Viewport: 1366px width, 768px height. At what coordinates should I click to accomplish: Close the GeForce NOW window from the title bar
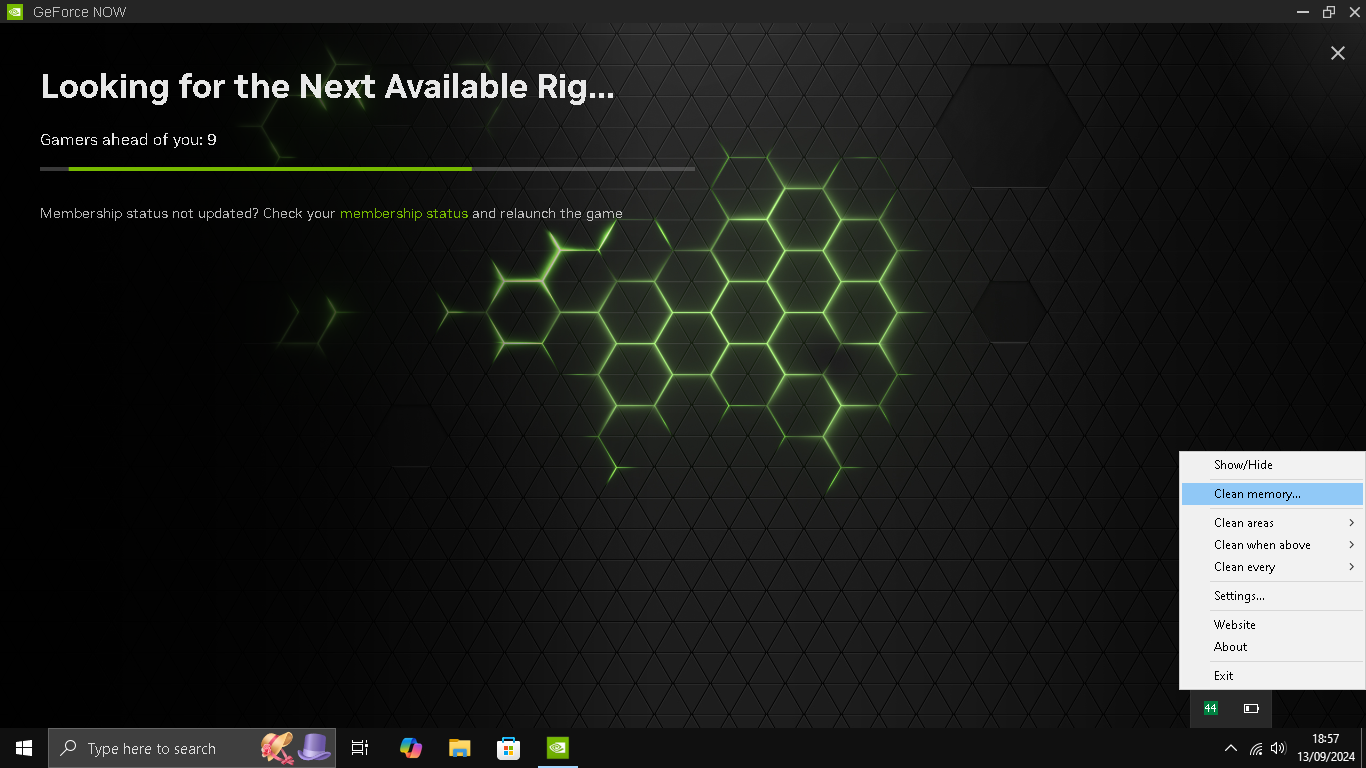1354,12
